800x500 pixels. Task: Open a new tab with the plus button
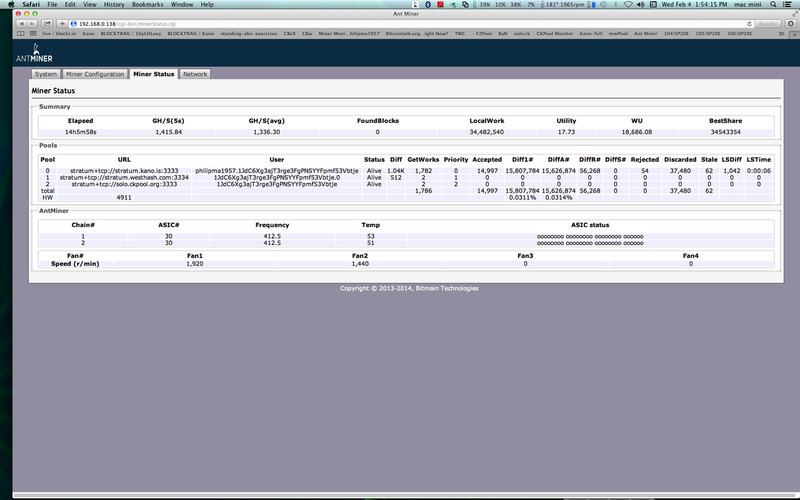794,34
